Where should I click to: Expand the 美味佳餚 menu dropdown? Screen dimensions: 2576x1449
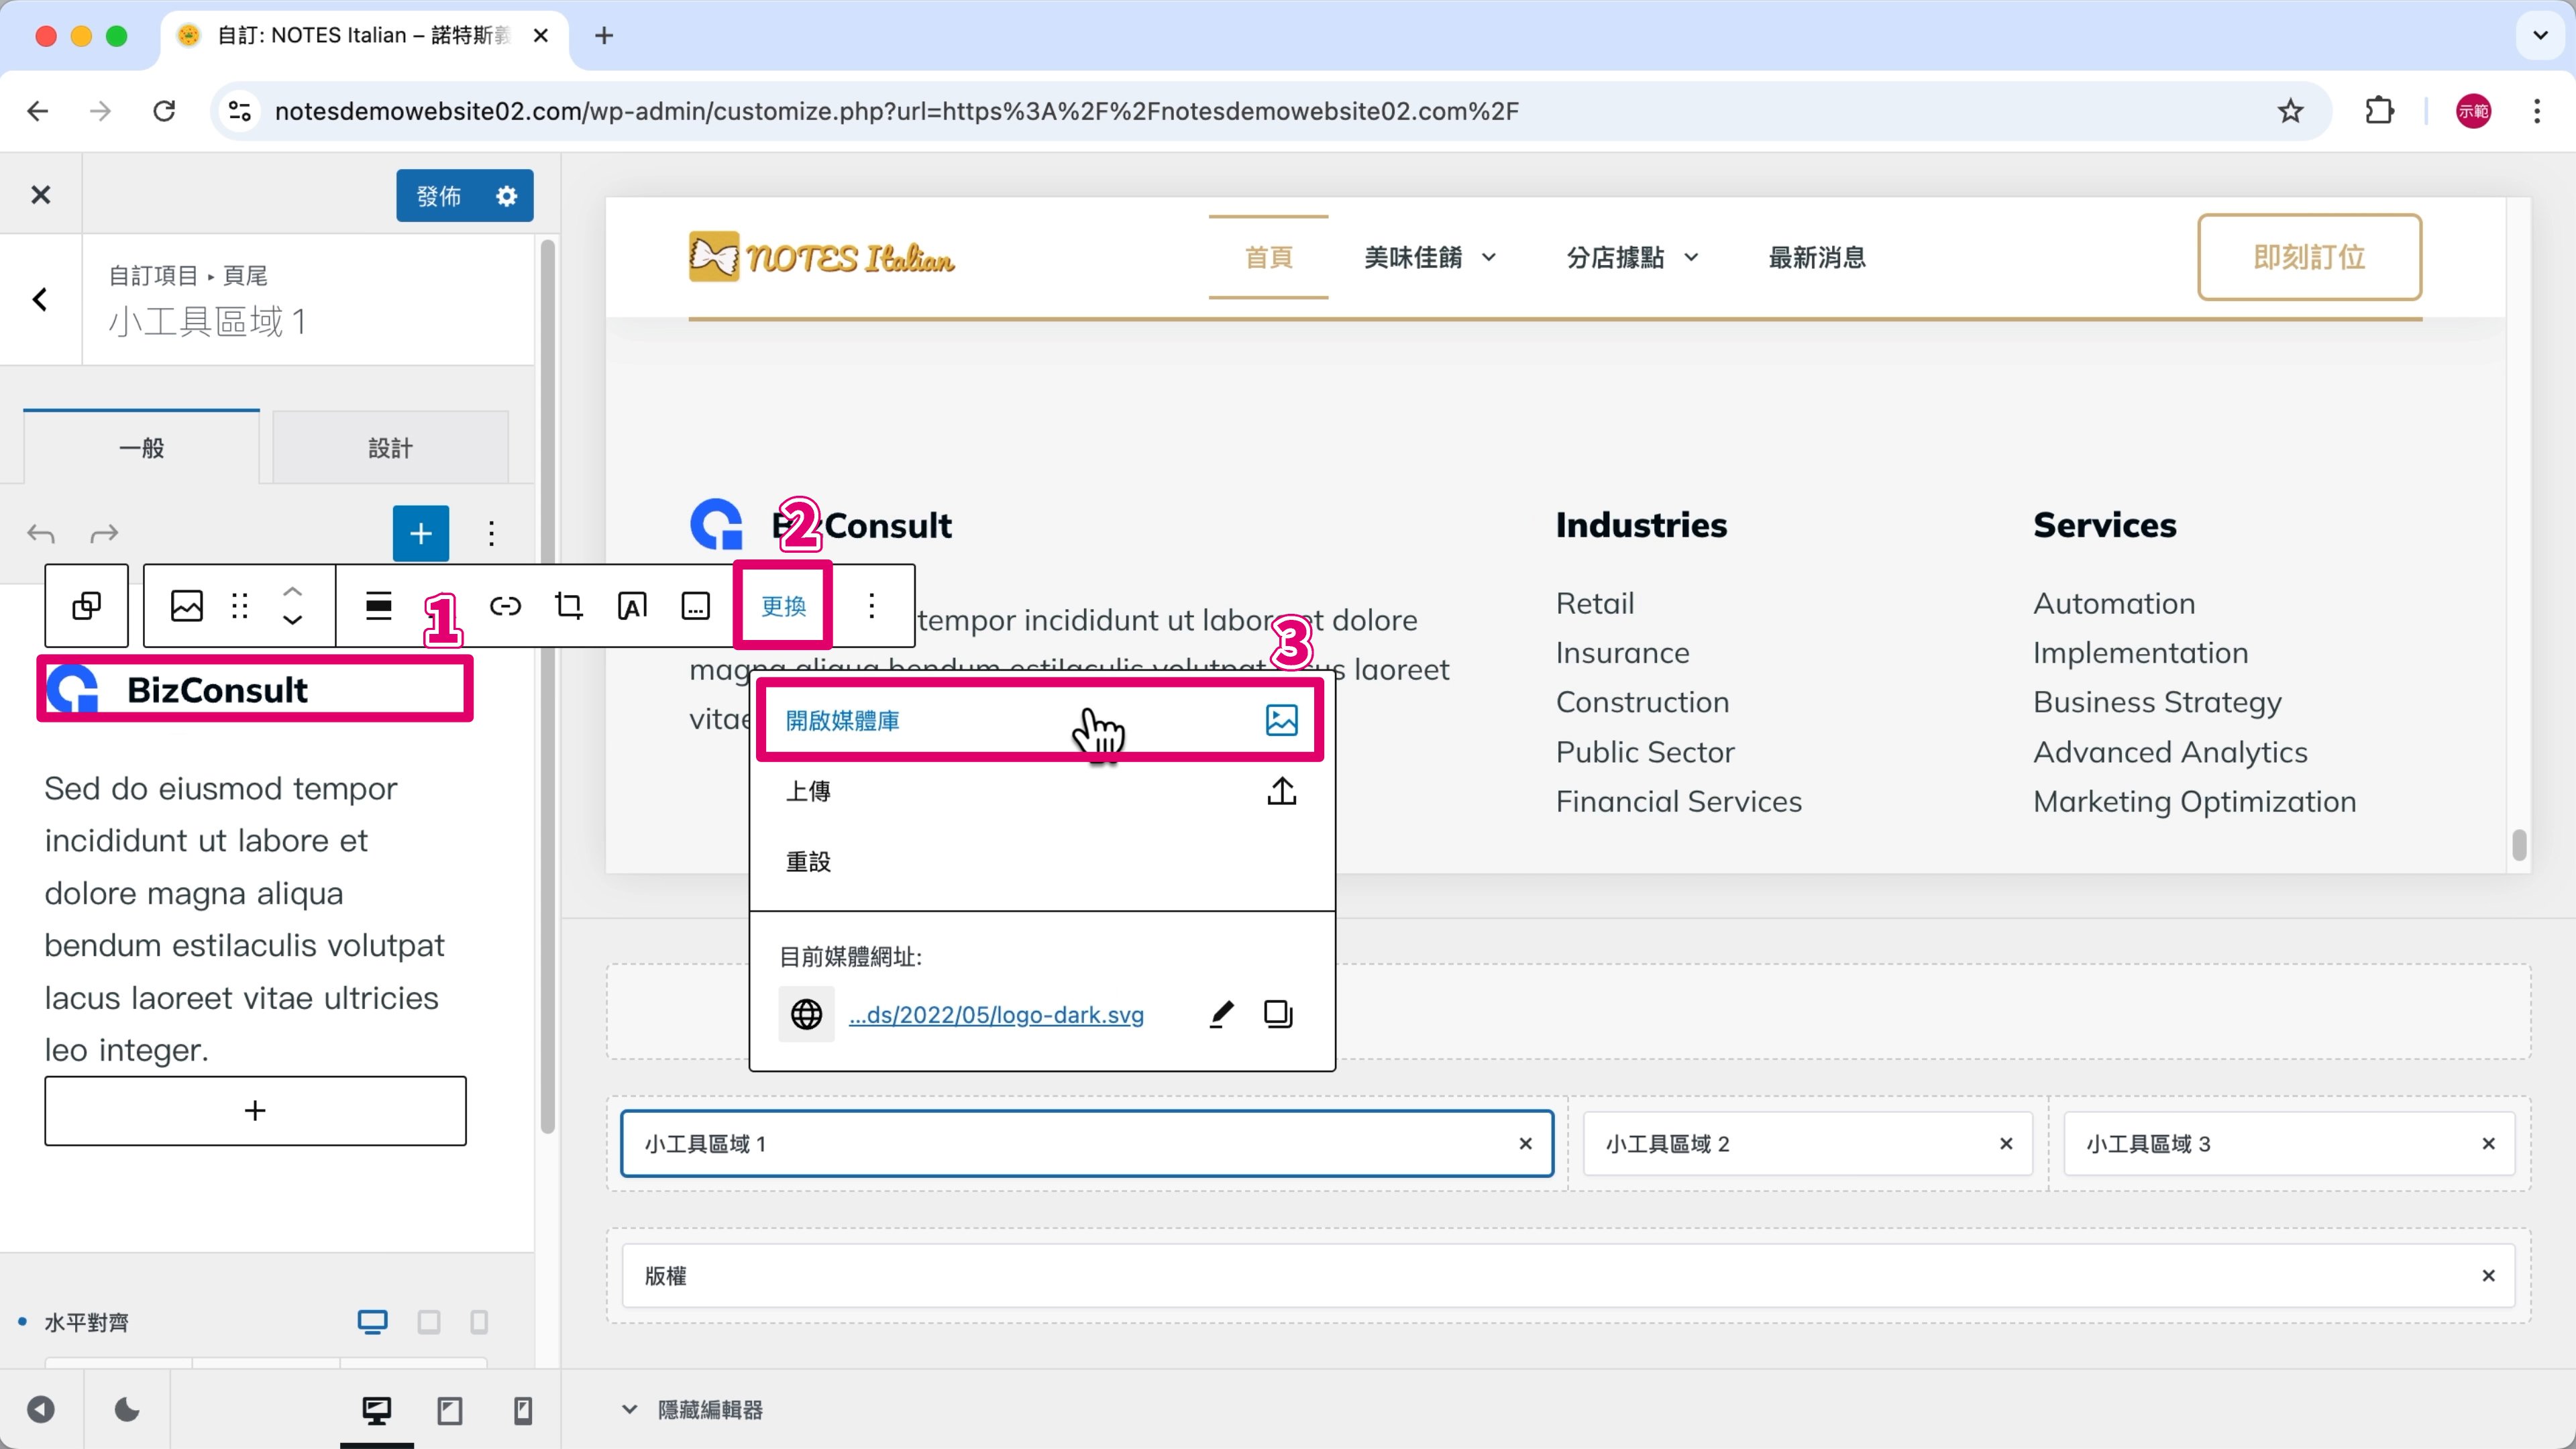pos(1489,257)
